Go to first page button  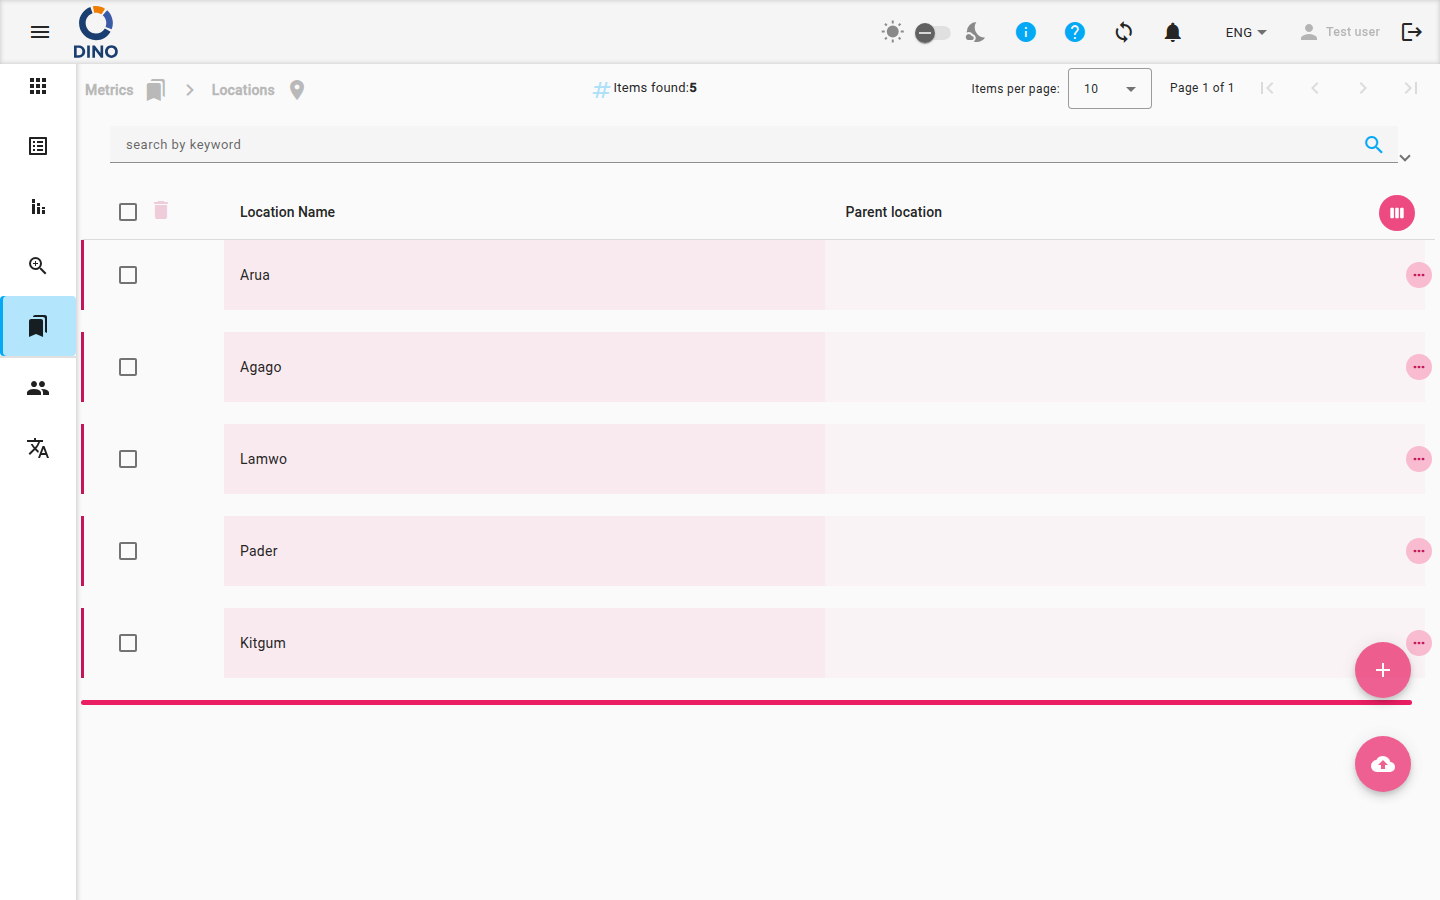point(1267,88)
